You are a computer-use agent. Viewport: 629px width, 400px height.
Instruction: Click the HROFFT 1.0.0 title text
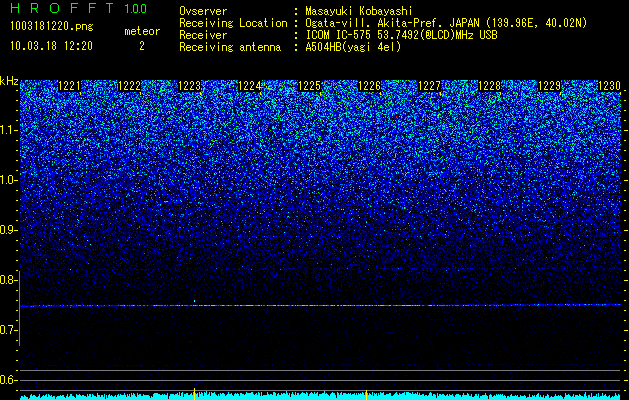point(79,8)
